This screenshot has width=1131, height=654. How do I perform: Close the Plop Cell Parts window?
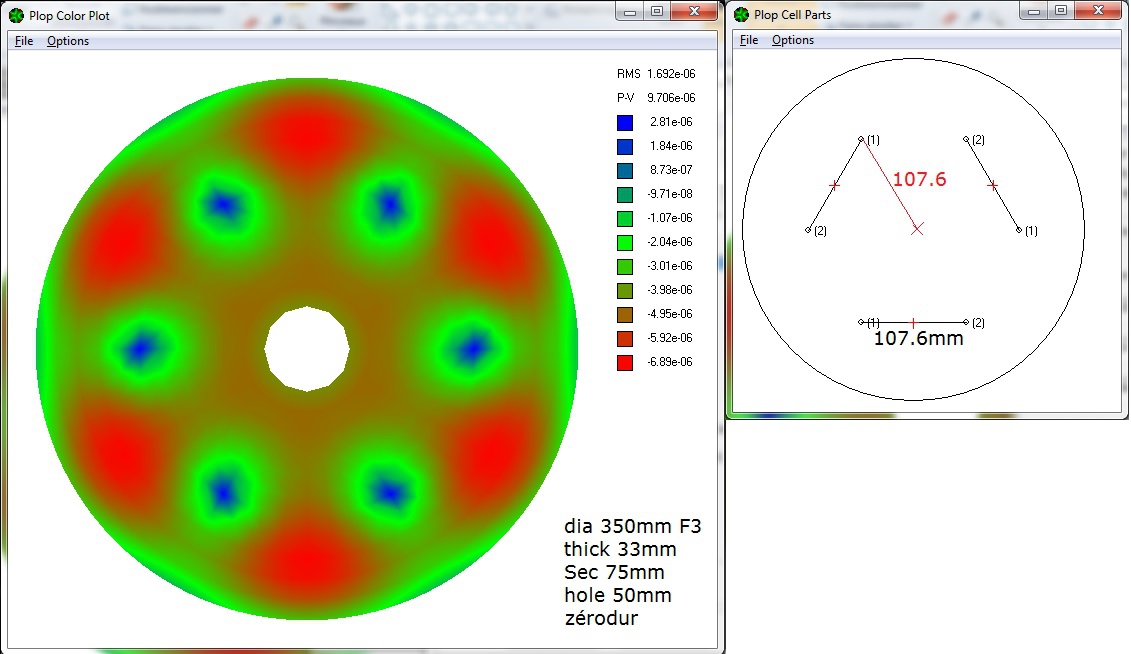click(x=1098, y=11)
